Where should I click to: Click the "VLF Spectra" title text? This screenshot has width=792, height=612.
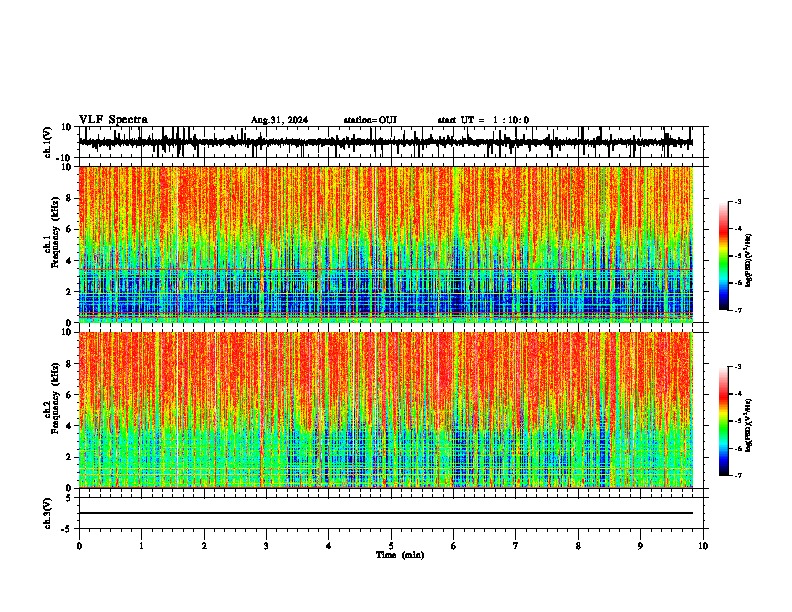[113, 120]
